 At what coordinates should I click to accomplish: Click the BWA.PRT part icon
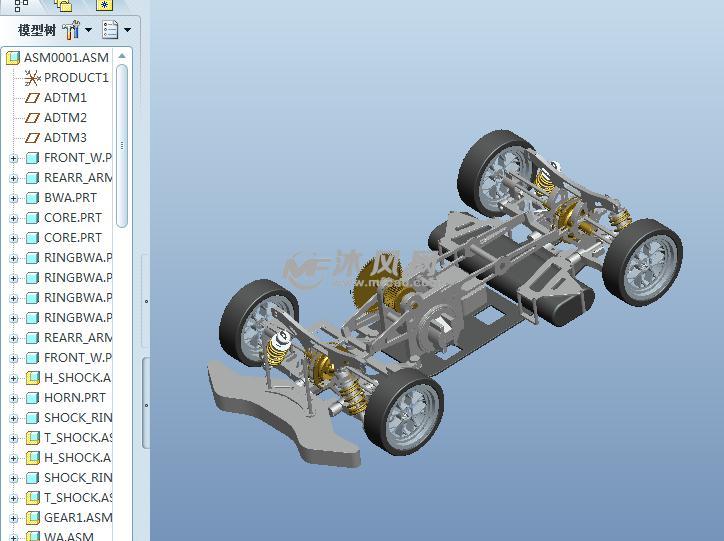tap(32, 198)
